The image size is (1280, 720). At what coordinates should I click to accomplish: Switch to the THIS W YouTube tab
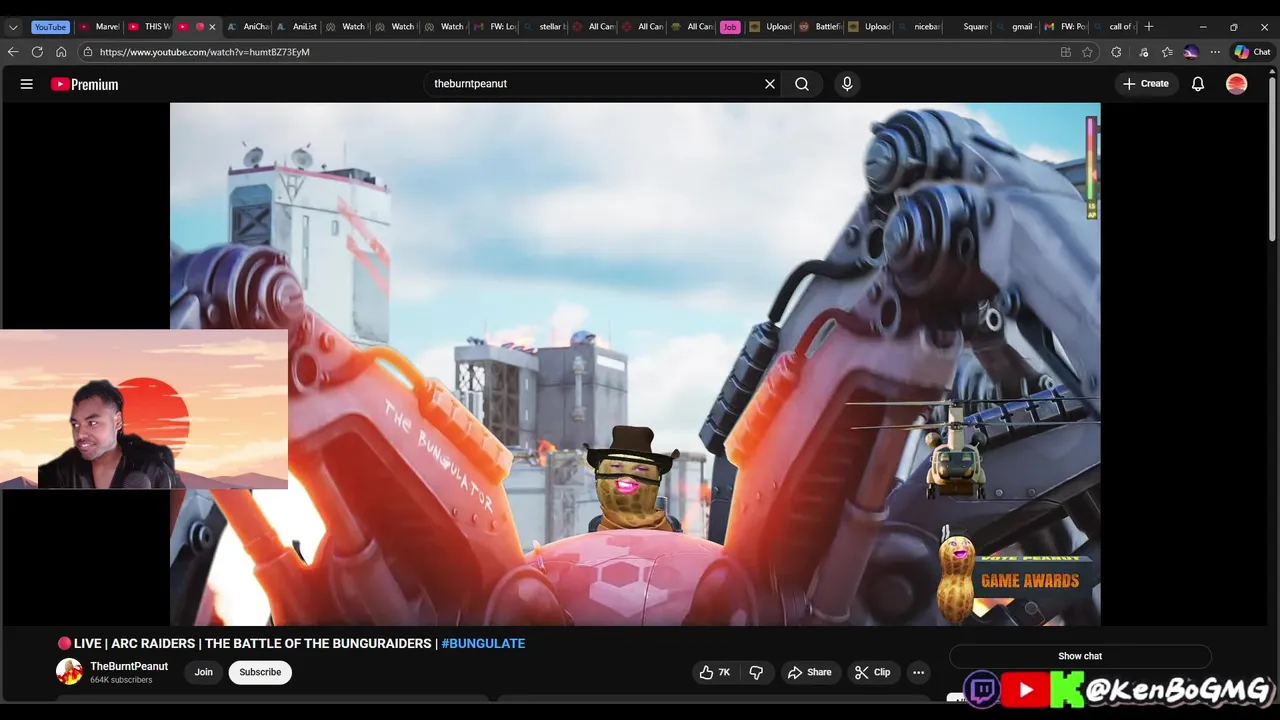point(148,27)
